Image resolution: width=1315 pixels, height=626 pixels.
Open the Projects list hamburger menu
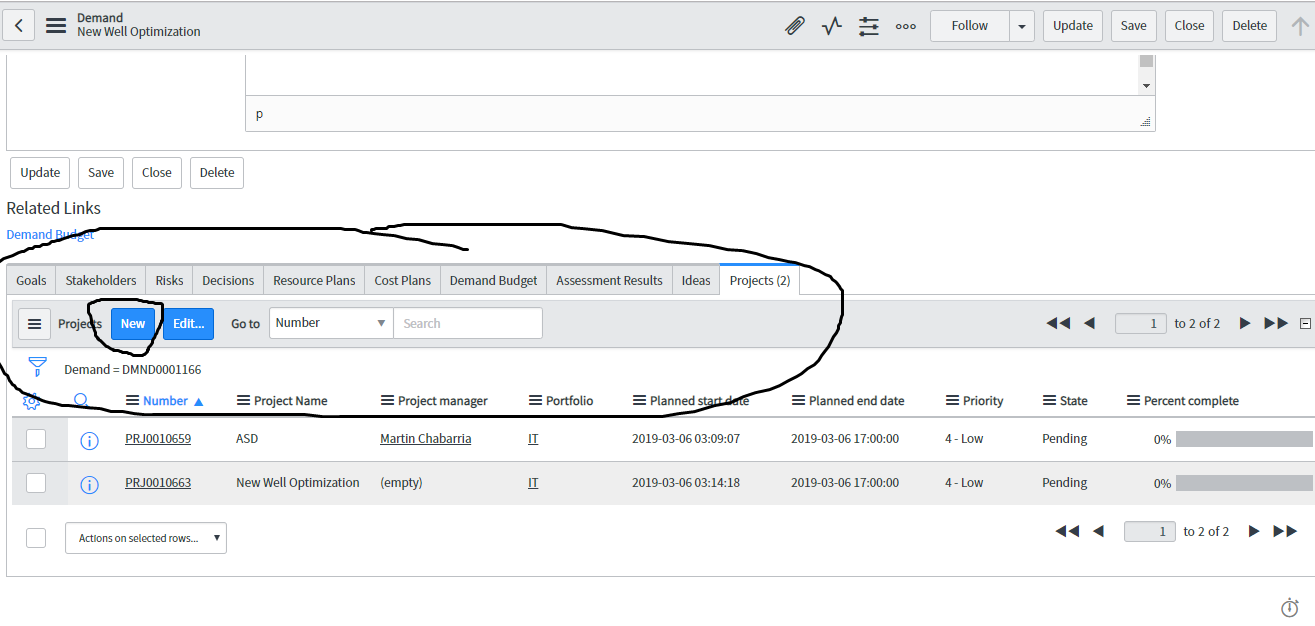pyautogui.click(x=34, y=323)
